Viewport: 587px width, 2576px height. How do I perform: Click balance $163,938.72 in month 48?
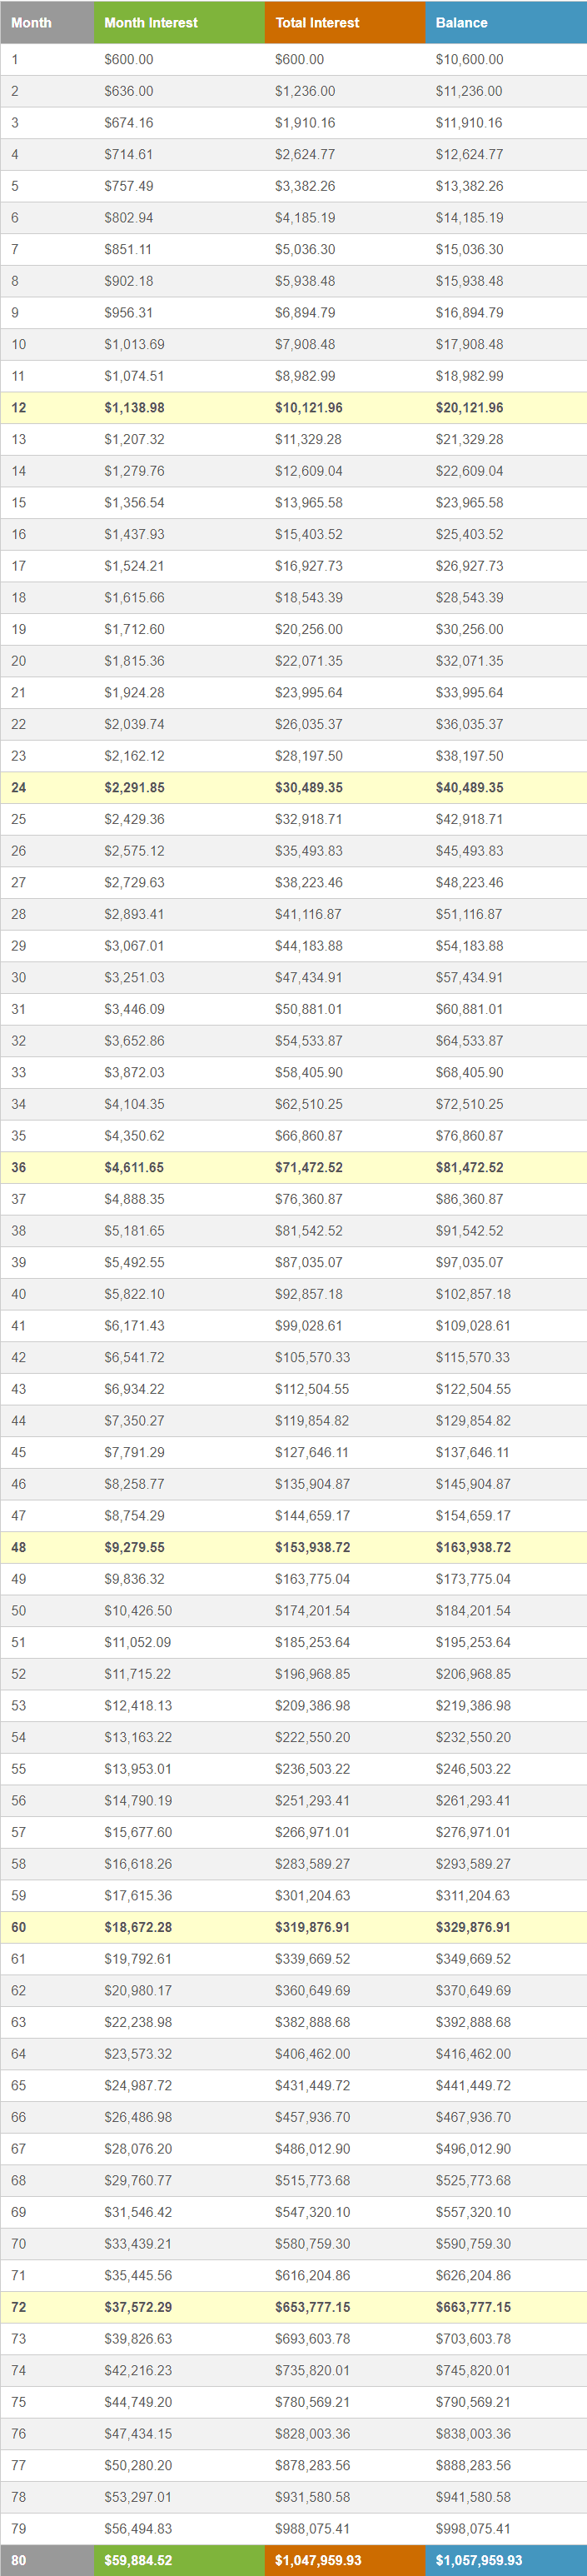click(473, 1548)
